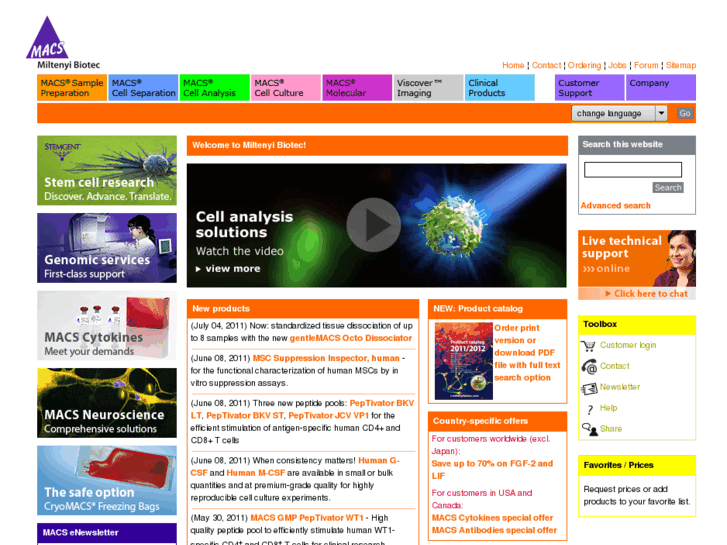Screen dimensions: 727x545
Task: Open Viscover Imaging tab
Action: (428, 88)
